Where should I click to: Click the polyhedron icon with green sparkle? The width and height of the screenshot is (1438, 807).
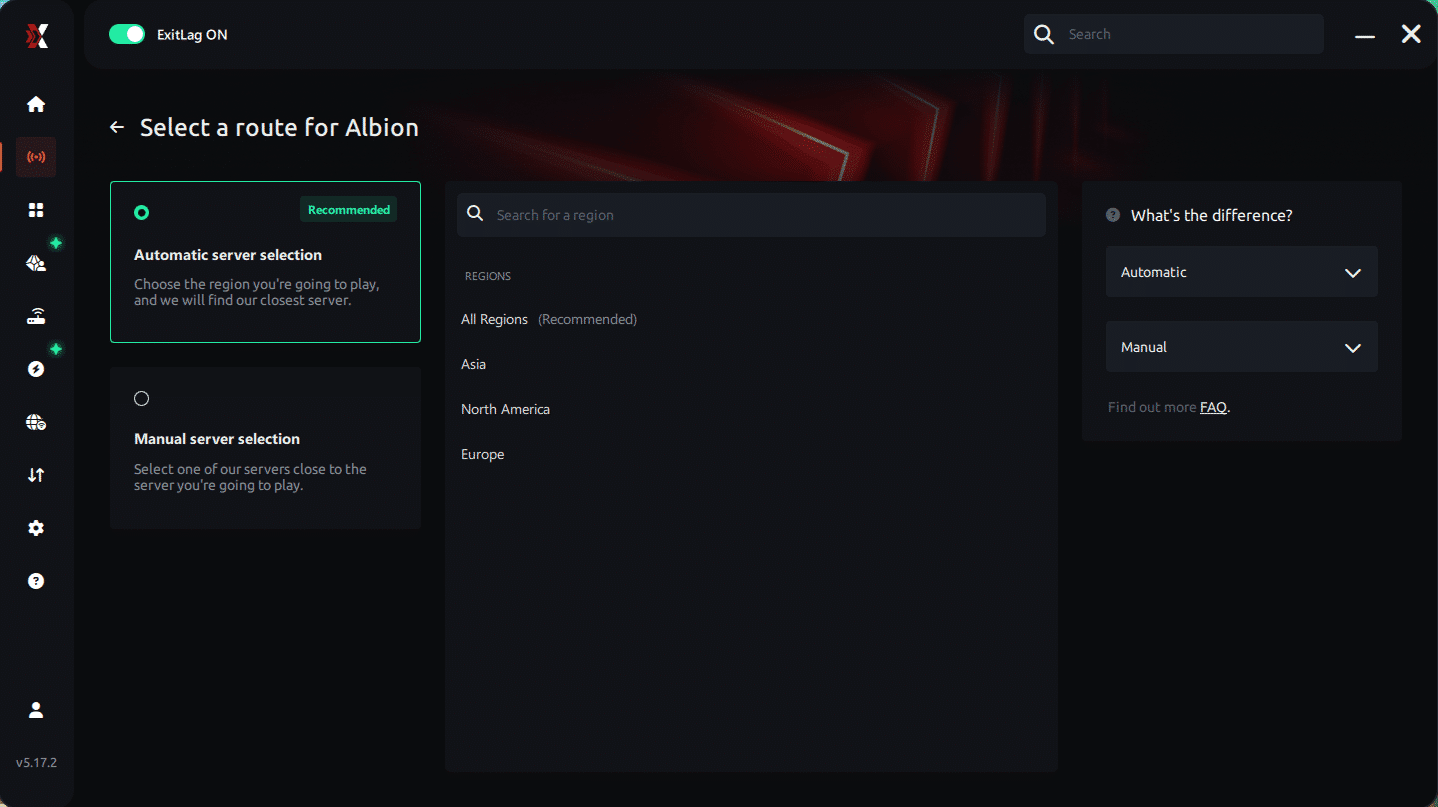(36, 263)
